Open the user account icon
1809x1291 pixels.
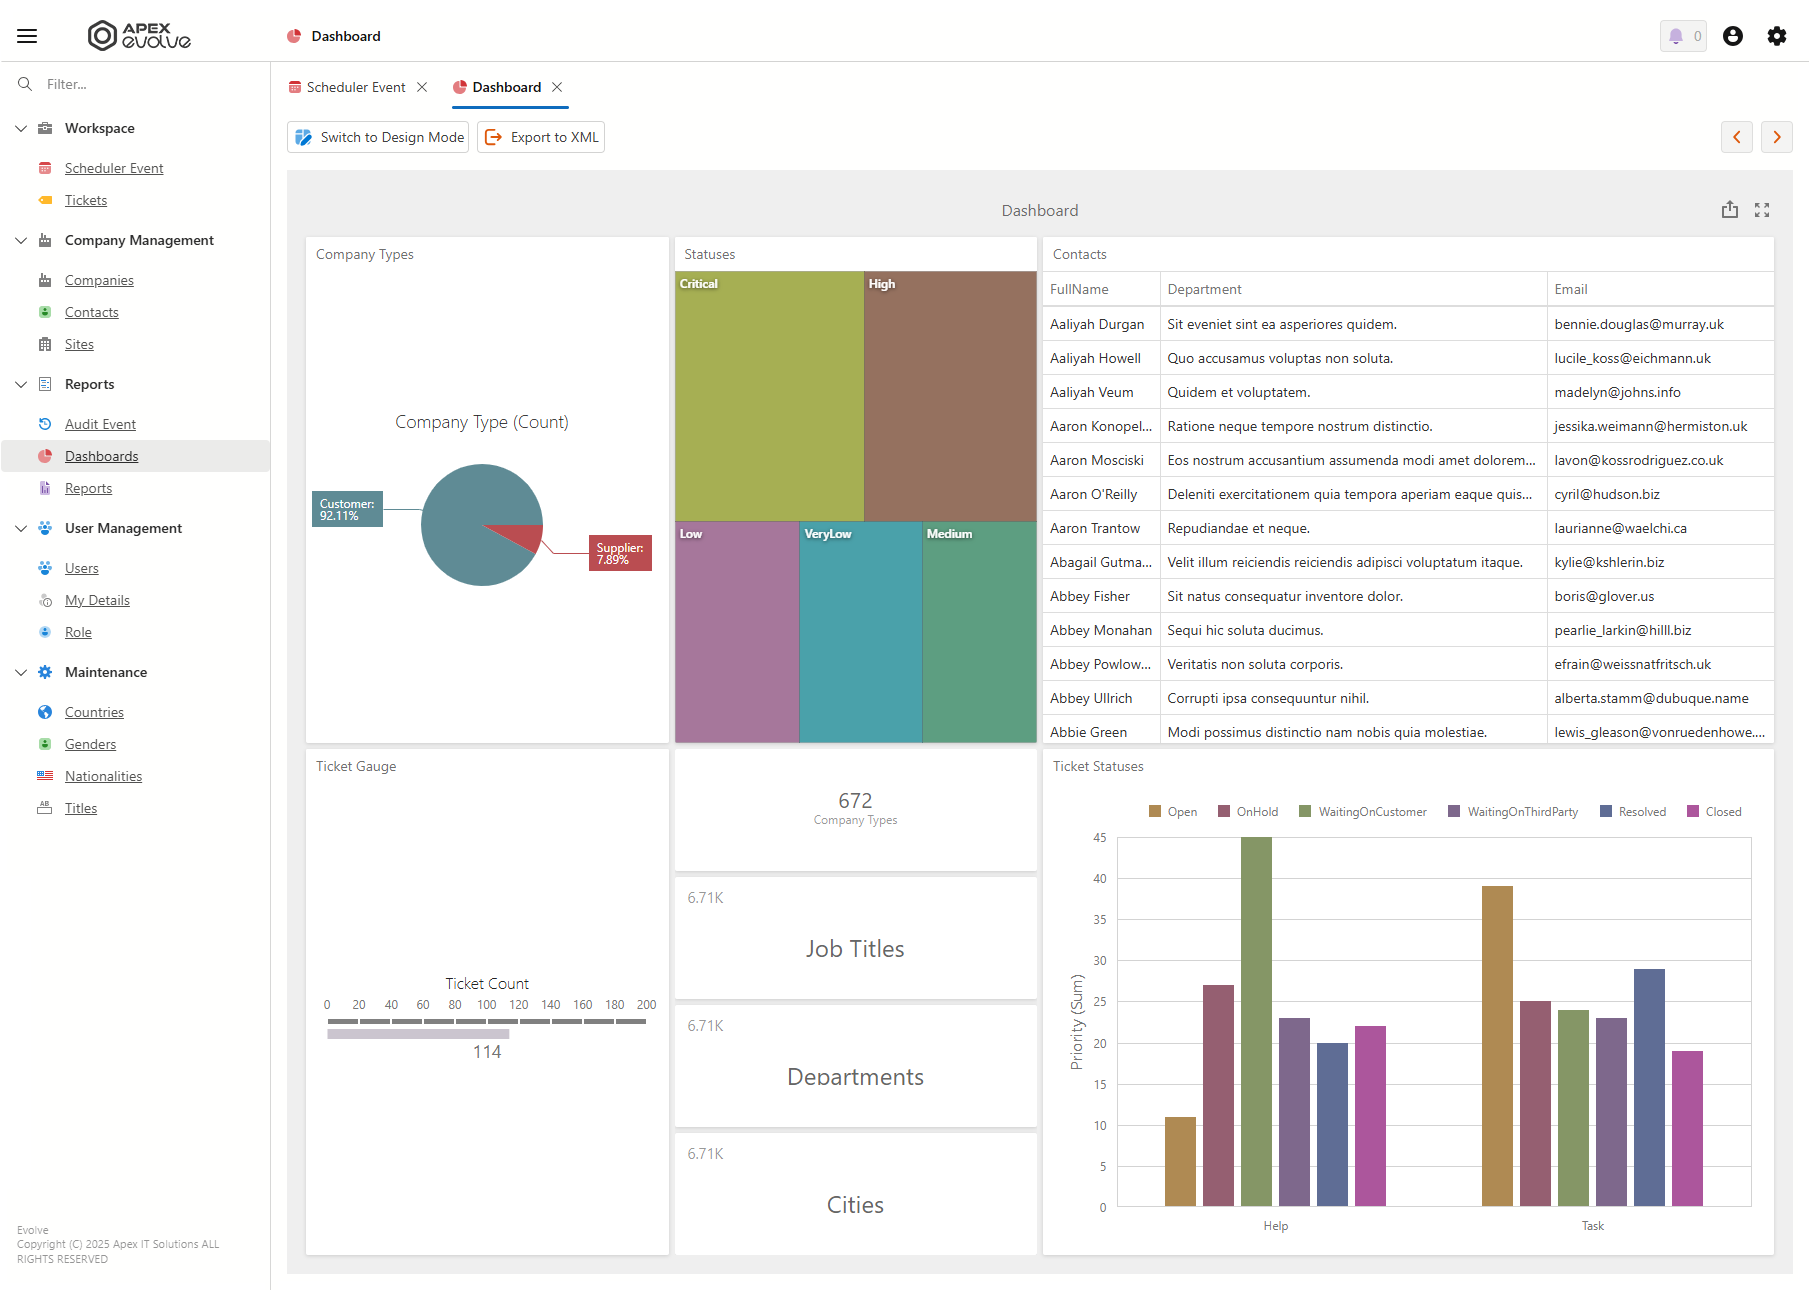[1733, 36]
